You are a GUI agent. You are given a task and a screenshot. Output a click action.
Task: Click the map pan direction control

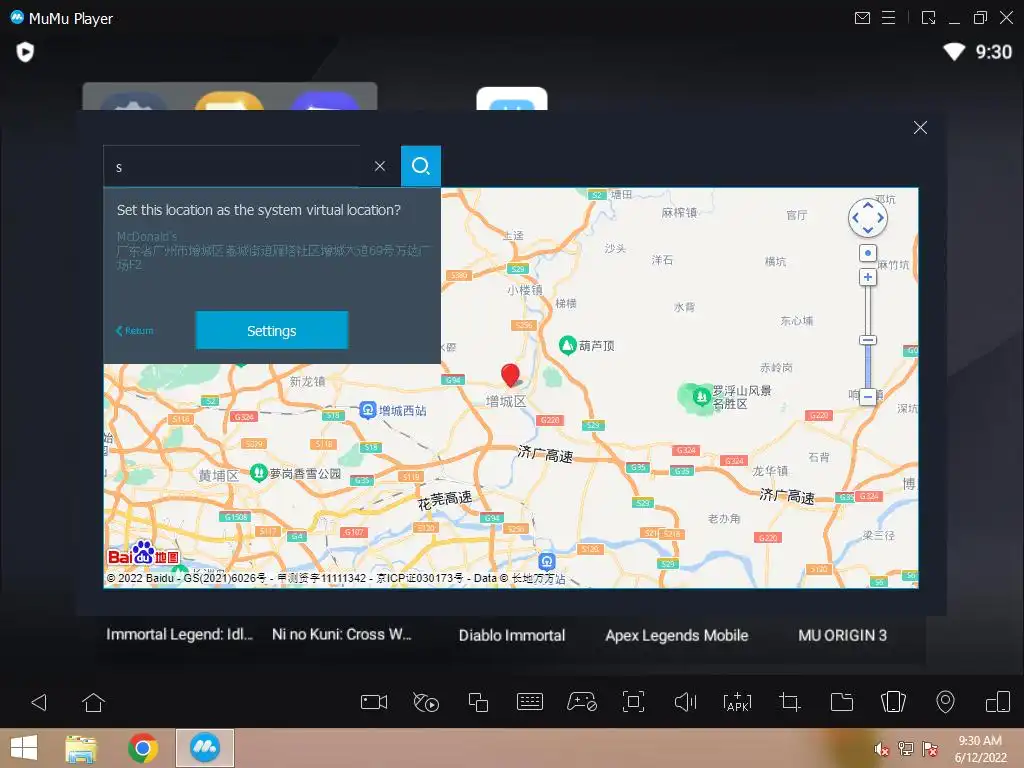click(867, 217)
